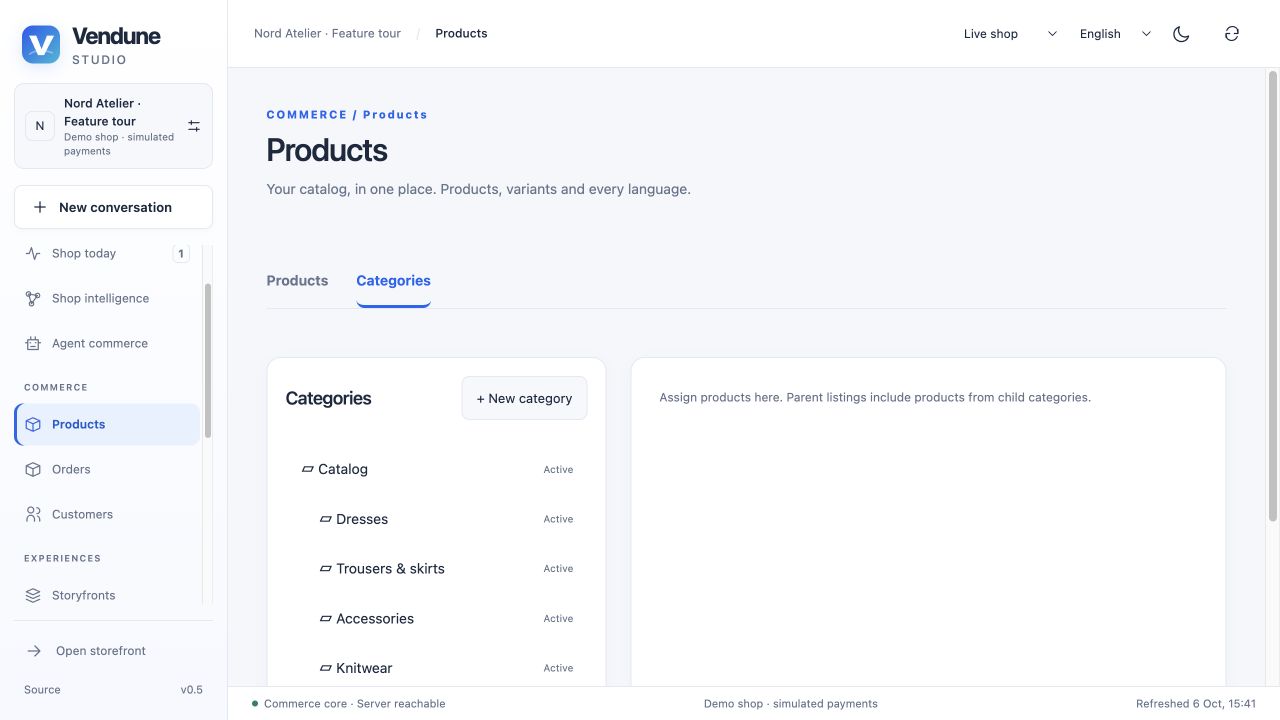1280x720 pixels.
Task: Go to Customers in sidebar
Action: point(107,514)
